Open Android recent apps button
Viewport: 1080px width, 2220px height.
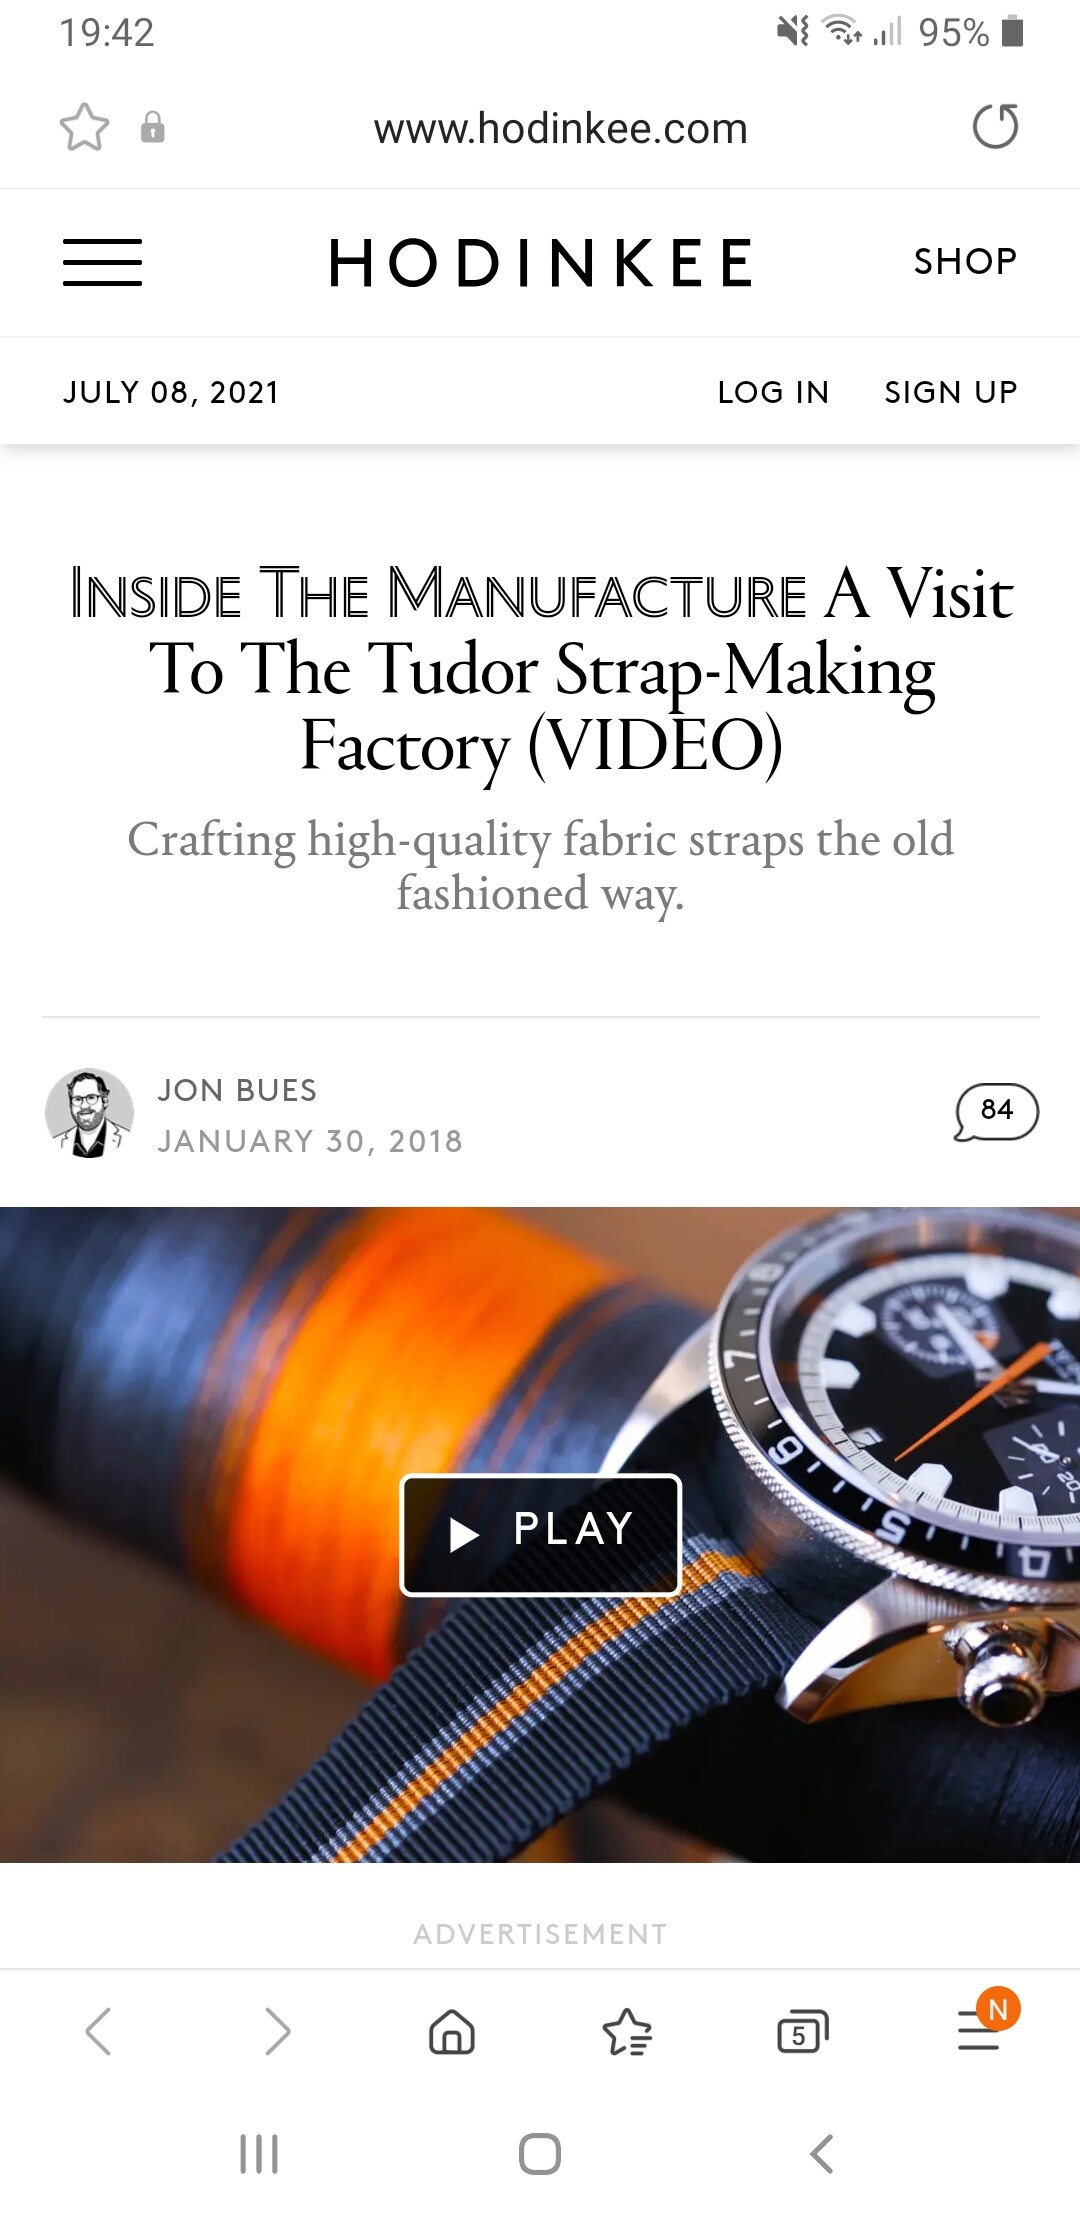(x=259, y=2153)
